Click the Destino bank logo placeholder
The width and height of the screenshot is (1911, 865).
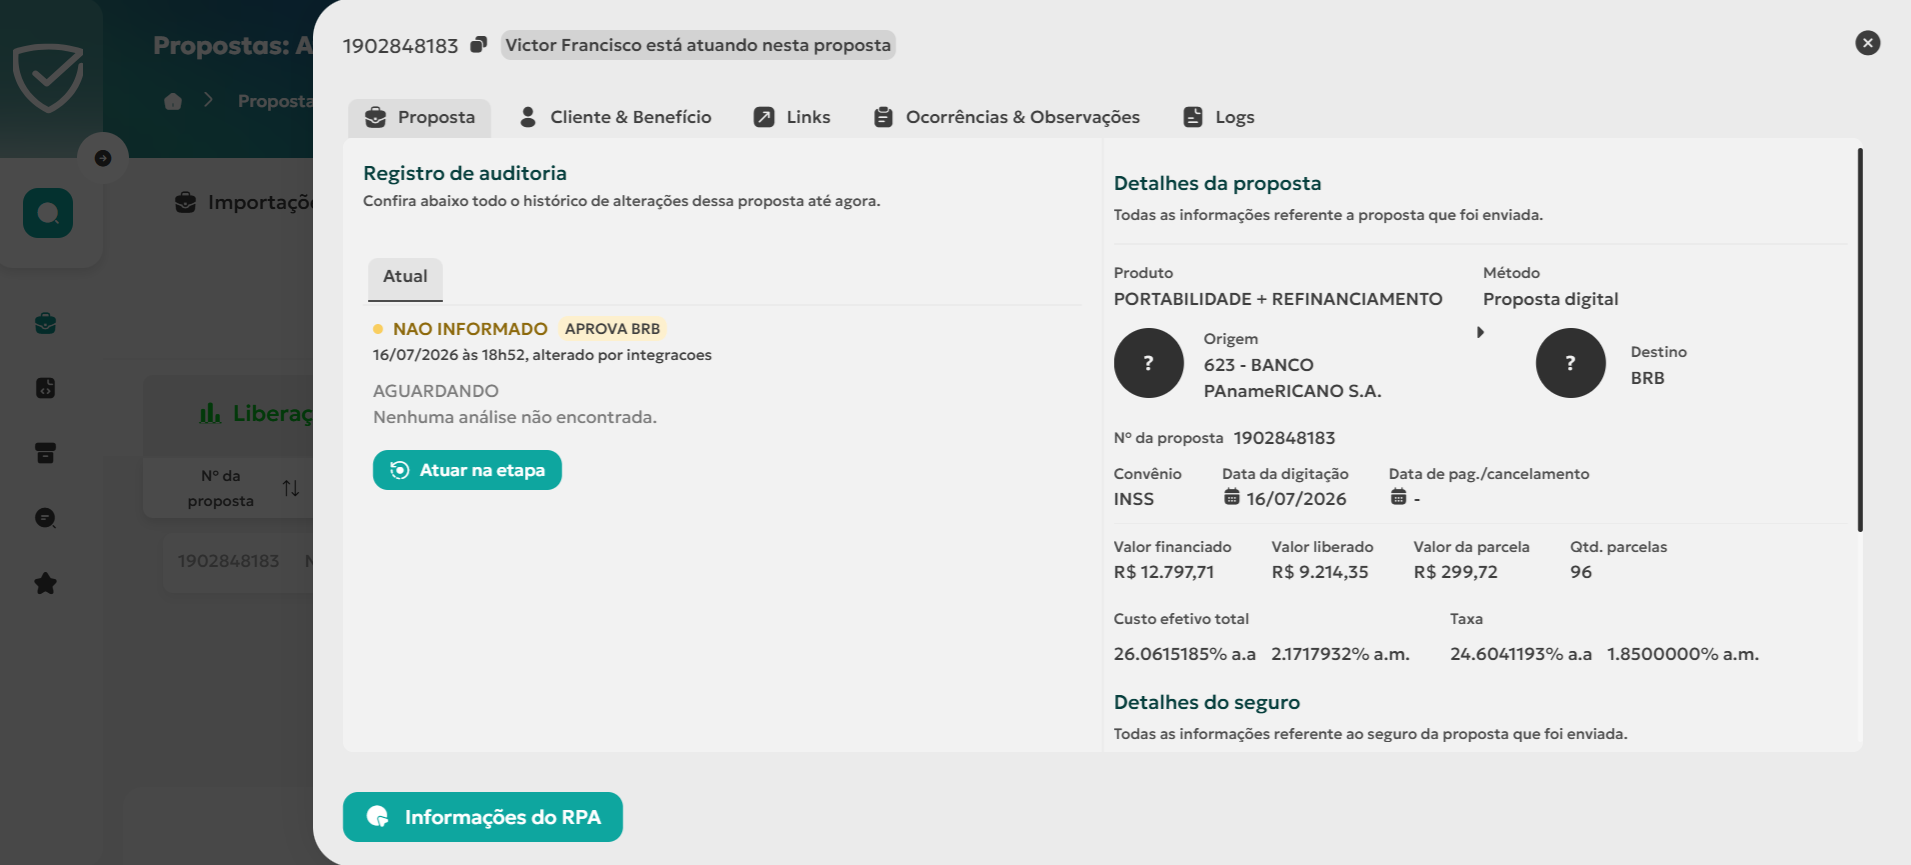pyautogui.click(x=1571, y=363)
